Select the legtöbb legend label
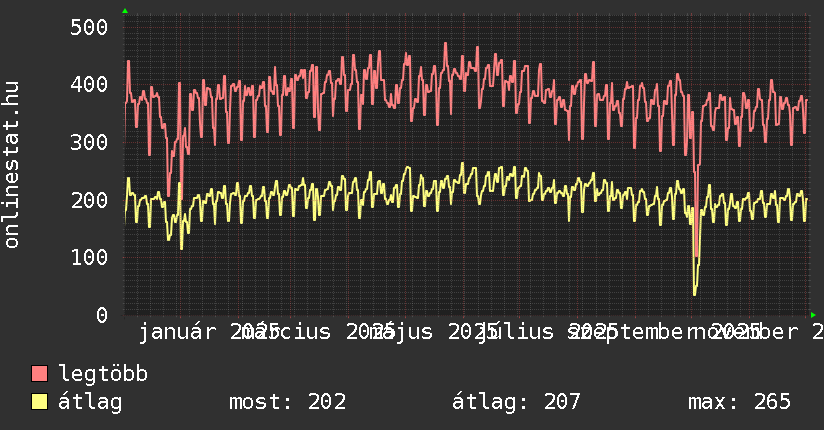The image size is (824, 430). [x=103, y=375]
